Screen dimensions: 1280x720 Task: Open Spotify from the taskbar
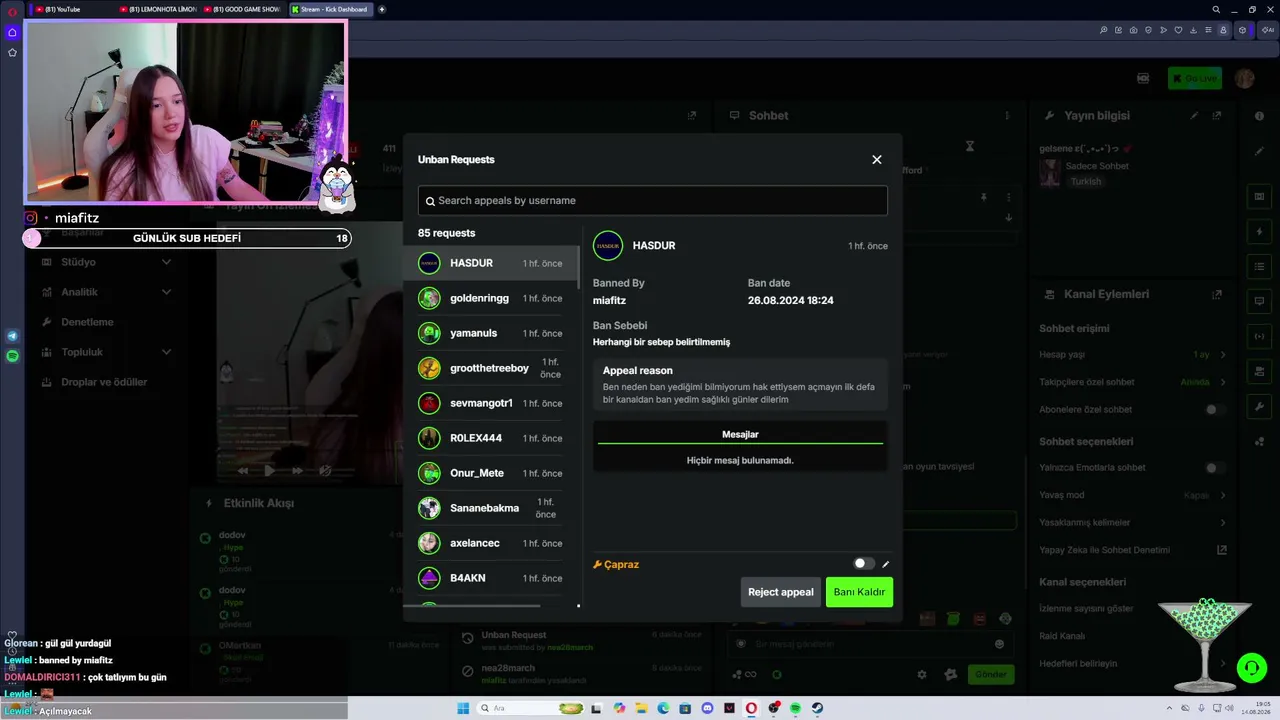(796, 708)
